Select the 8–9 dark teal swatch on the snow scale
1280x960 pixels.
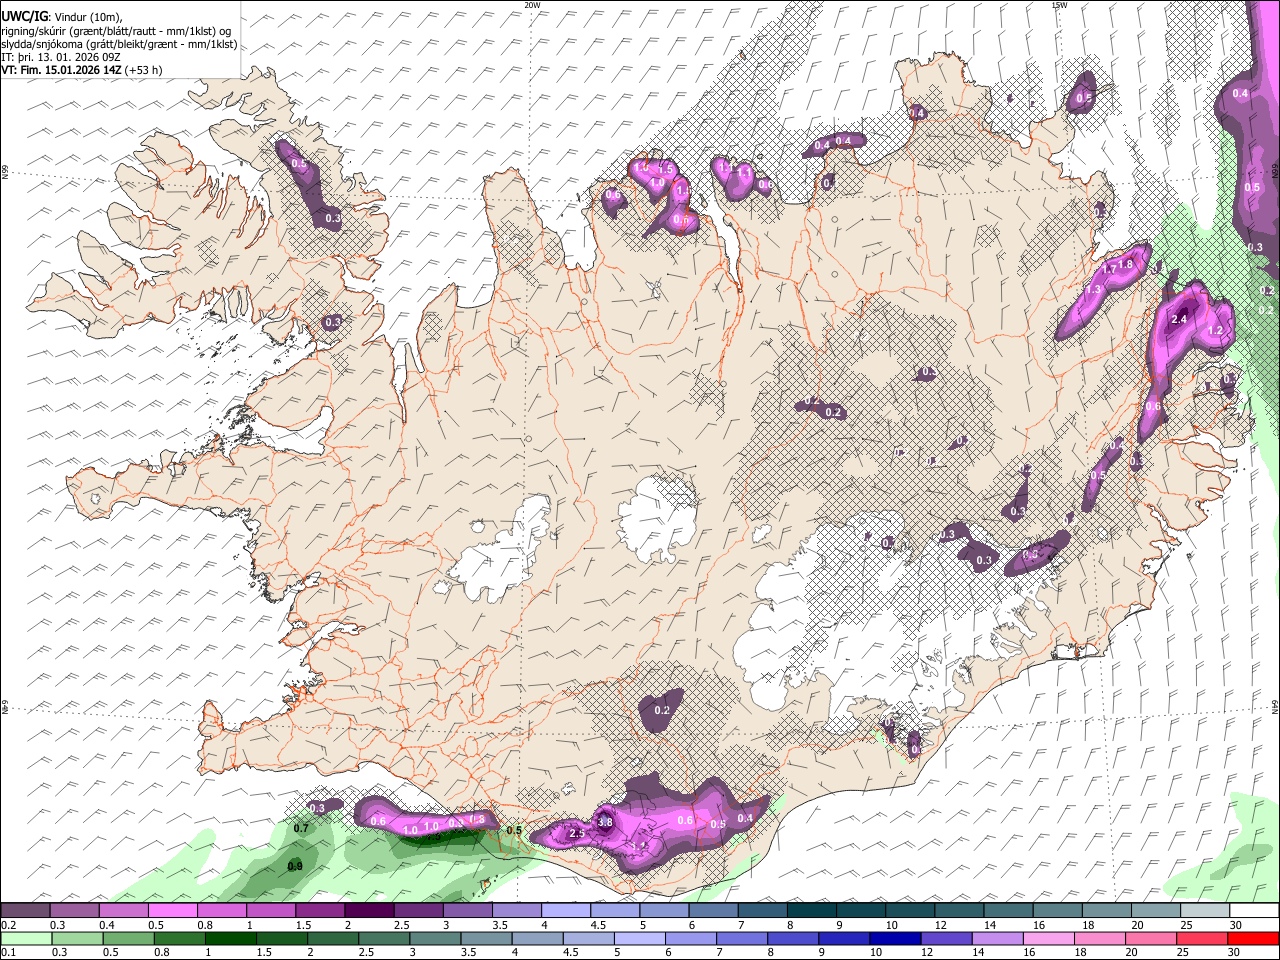pyautogui.click(x=812, y=911)
